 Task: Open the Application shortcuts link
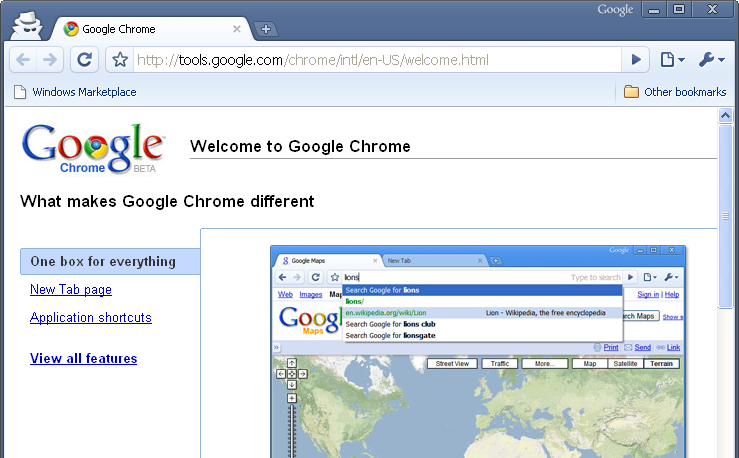[x=90, y=318]
